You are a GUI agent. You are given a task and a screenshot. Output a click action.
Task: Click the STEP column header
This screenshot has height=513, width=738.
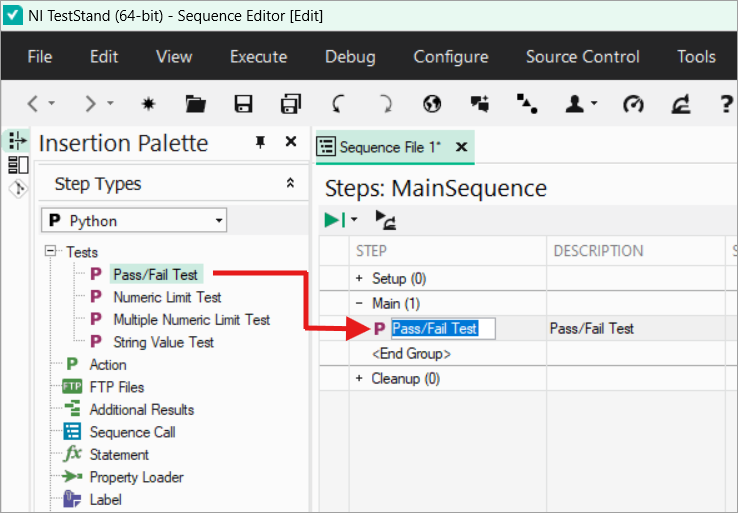[448, 251]
